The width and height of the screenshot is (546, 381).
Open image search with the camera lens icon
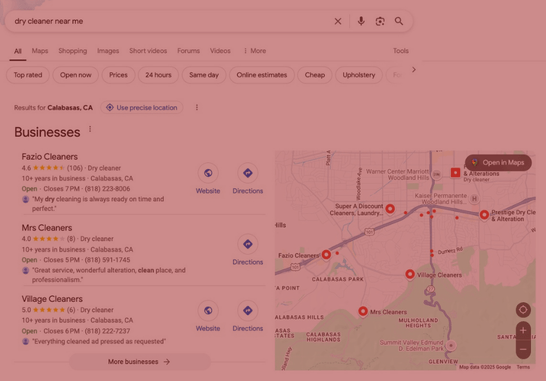point(380,21)
